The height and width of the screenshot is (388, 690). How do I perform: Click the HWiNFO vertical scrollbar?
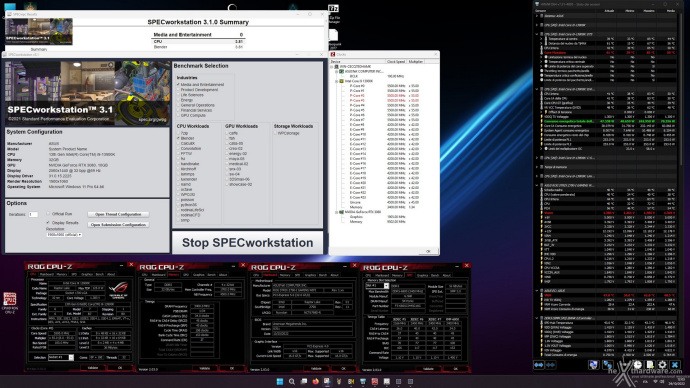click(x=681, y=88)
